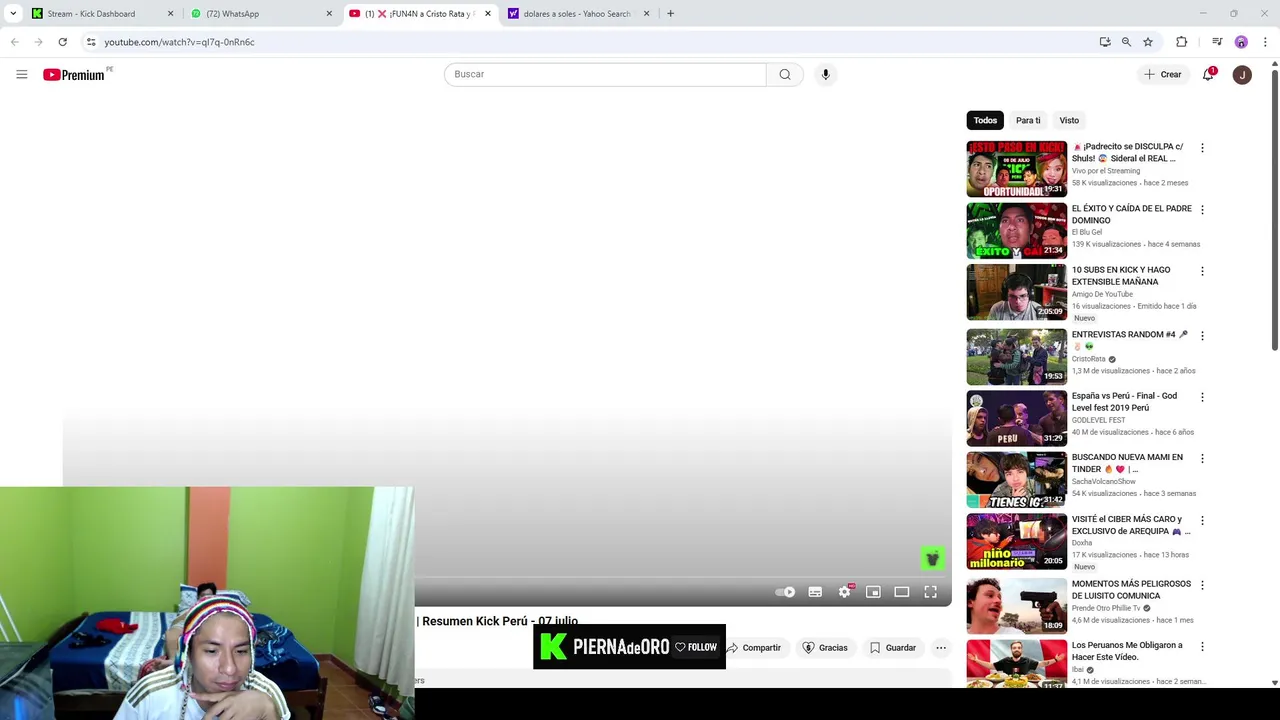The image size is (1280, 720).
Task: Click the green channel watermark in player
Action: (x=932, y=558)
